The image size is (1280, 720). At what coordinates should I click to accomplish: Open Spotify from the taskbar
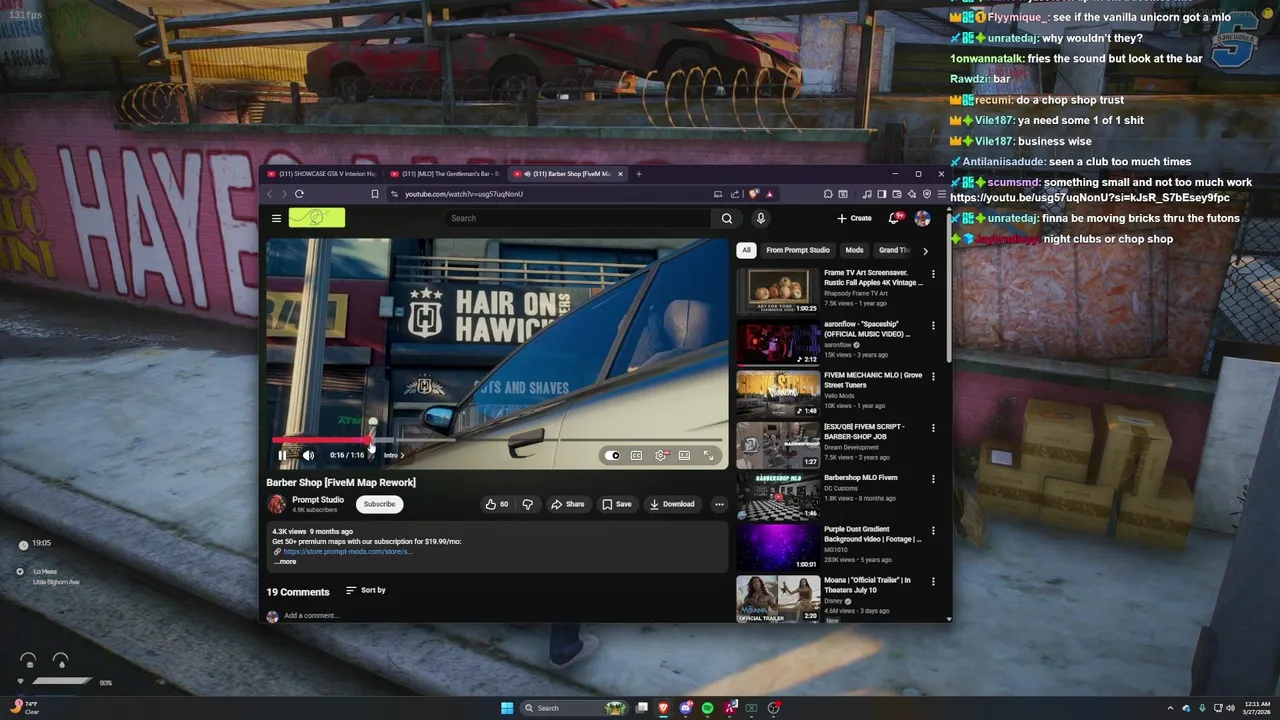coord(707,708)
